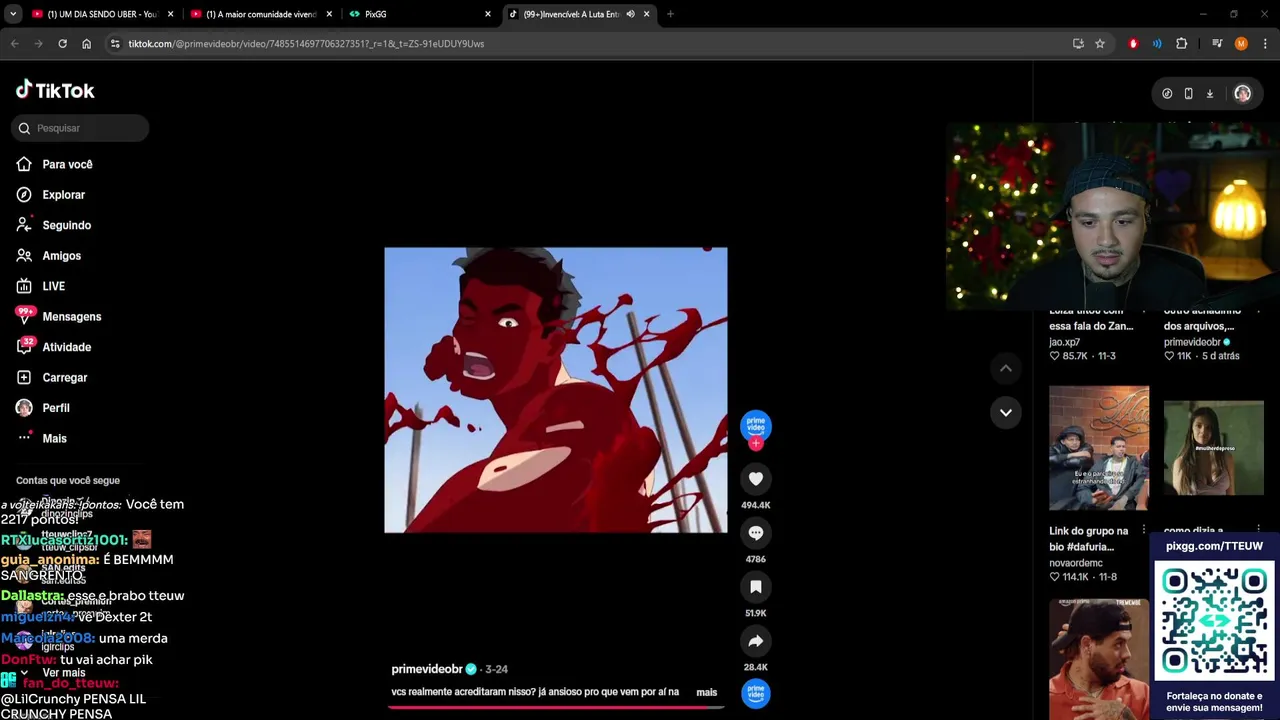Go to the previous video arrow
The width and height of the screenshot is (1280, 720).
tap(1006, 369)
